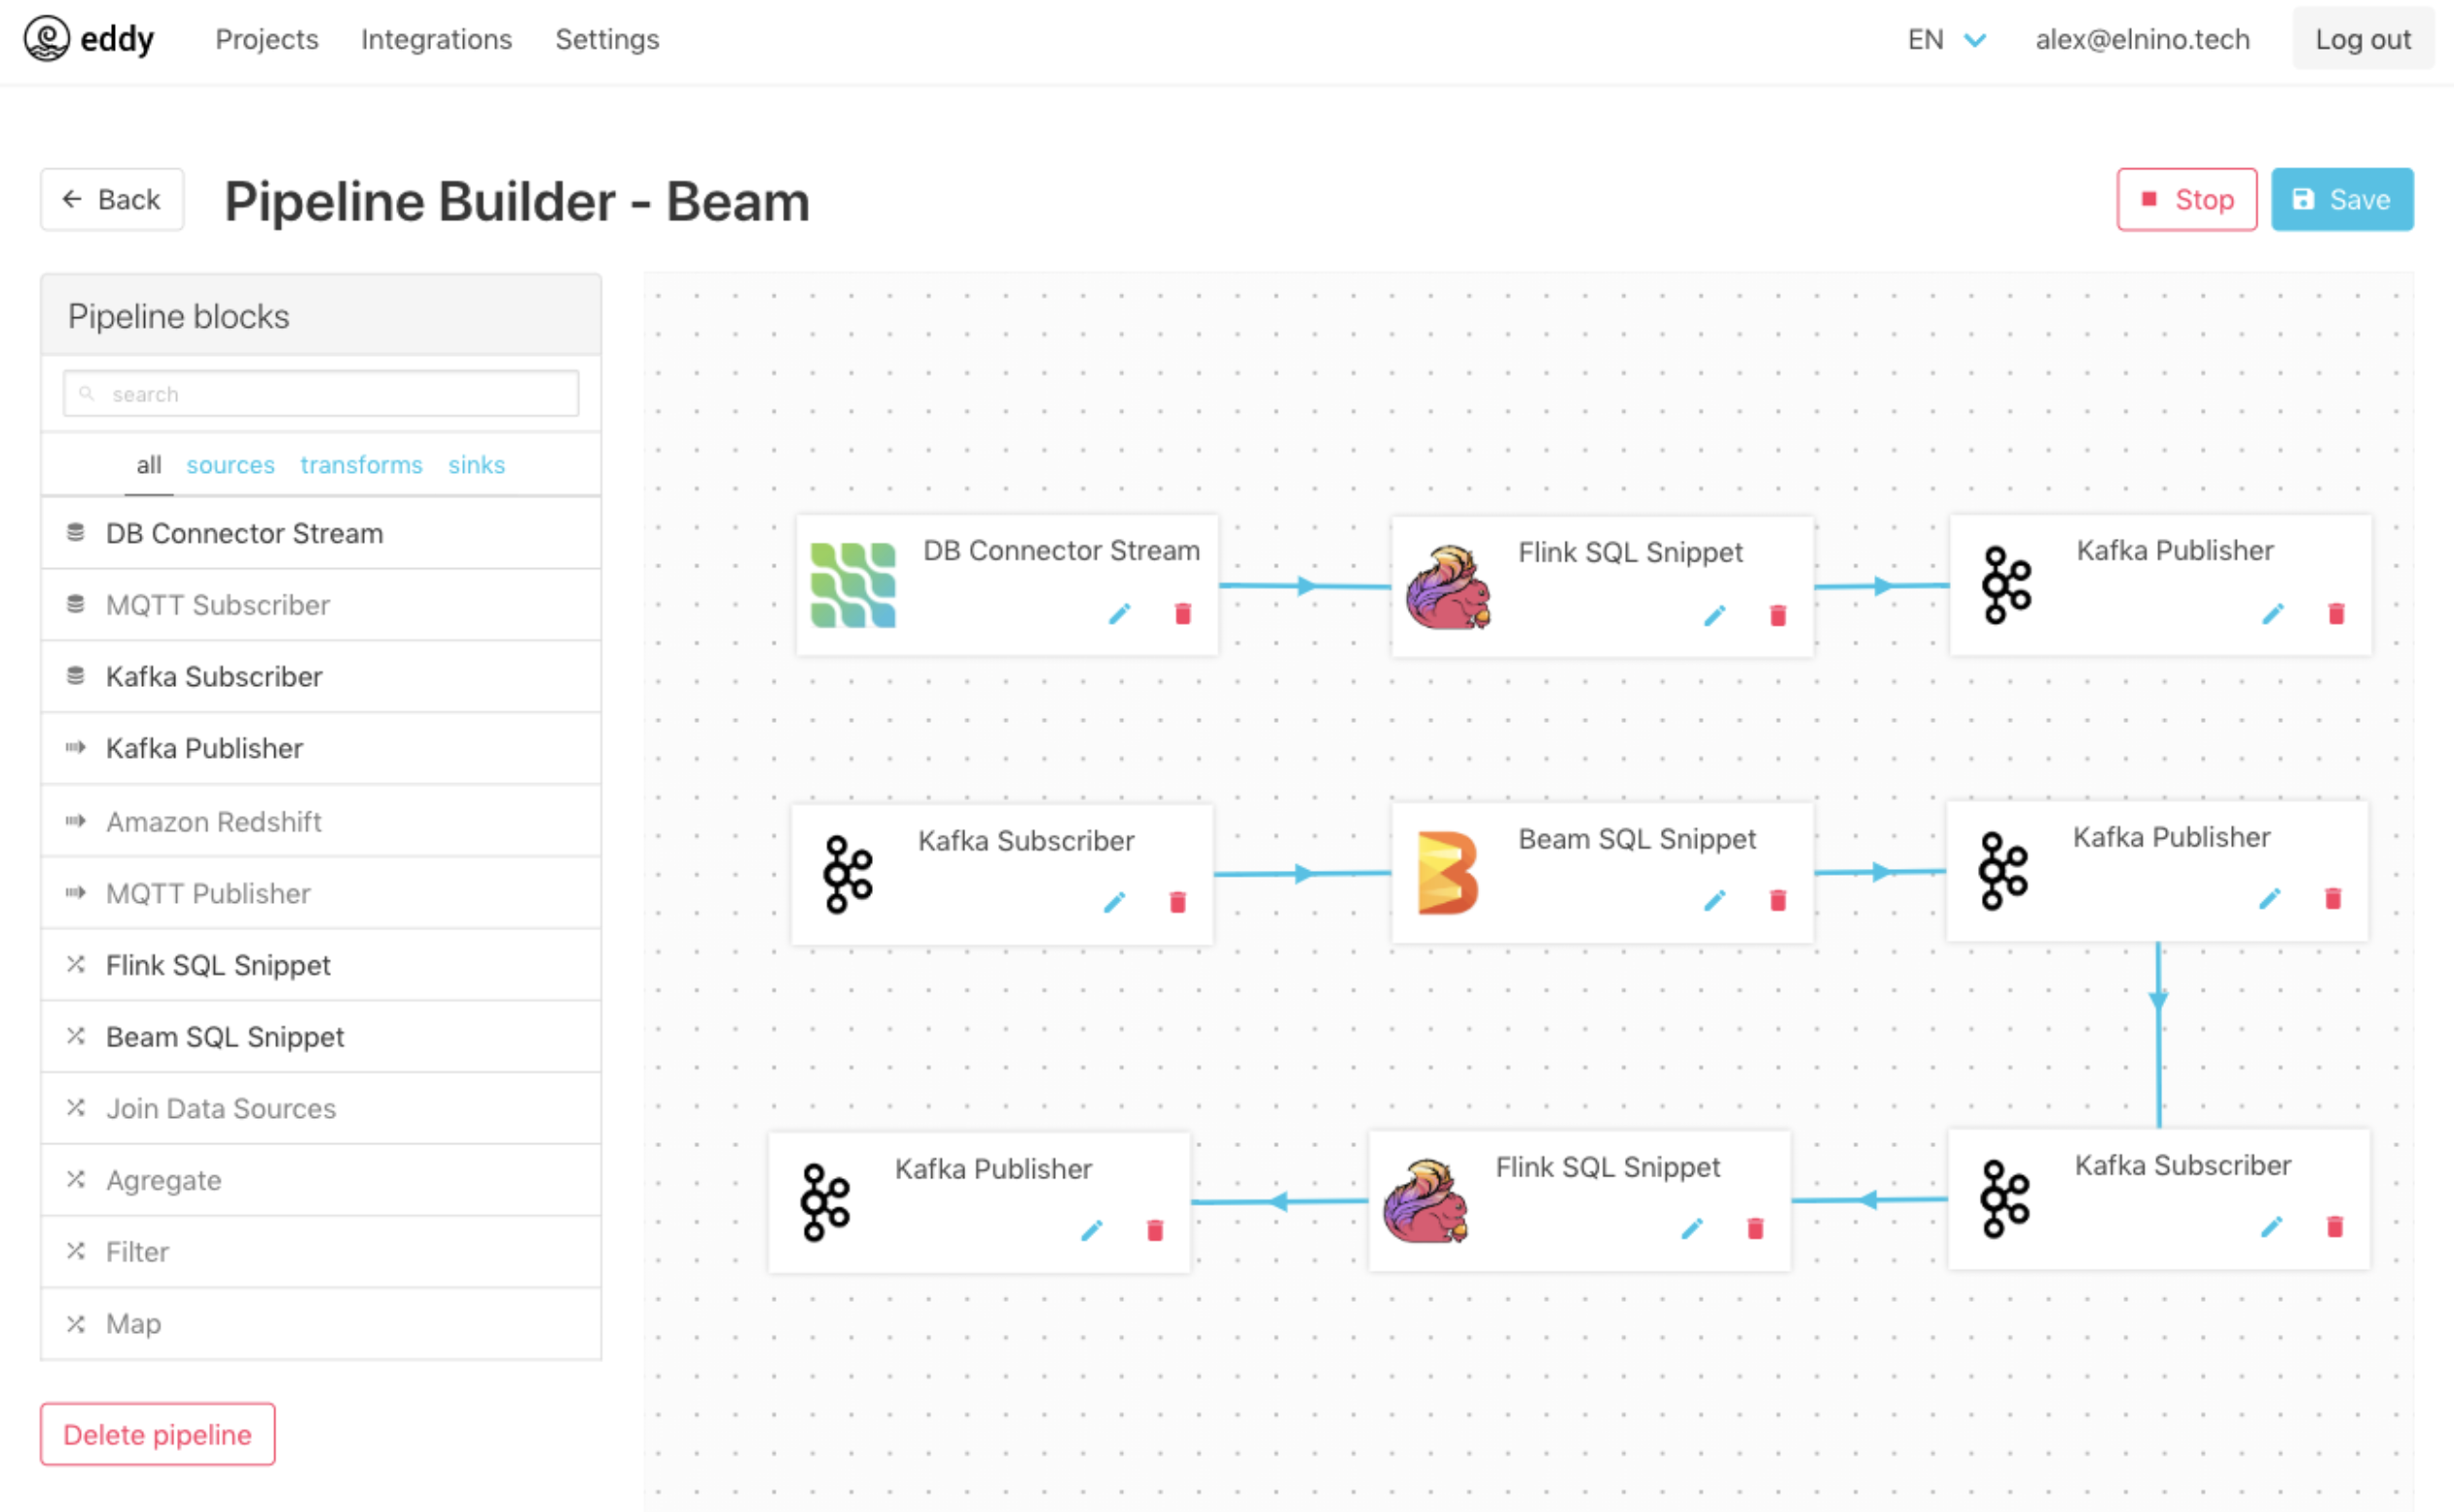Click the search pipeline blocks input field
The width and height of the screenshot is (2454, 1512).
click(x=321, y=394)
